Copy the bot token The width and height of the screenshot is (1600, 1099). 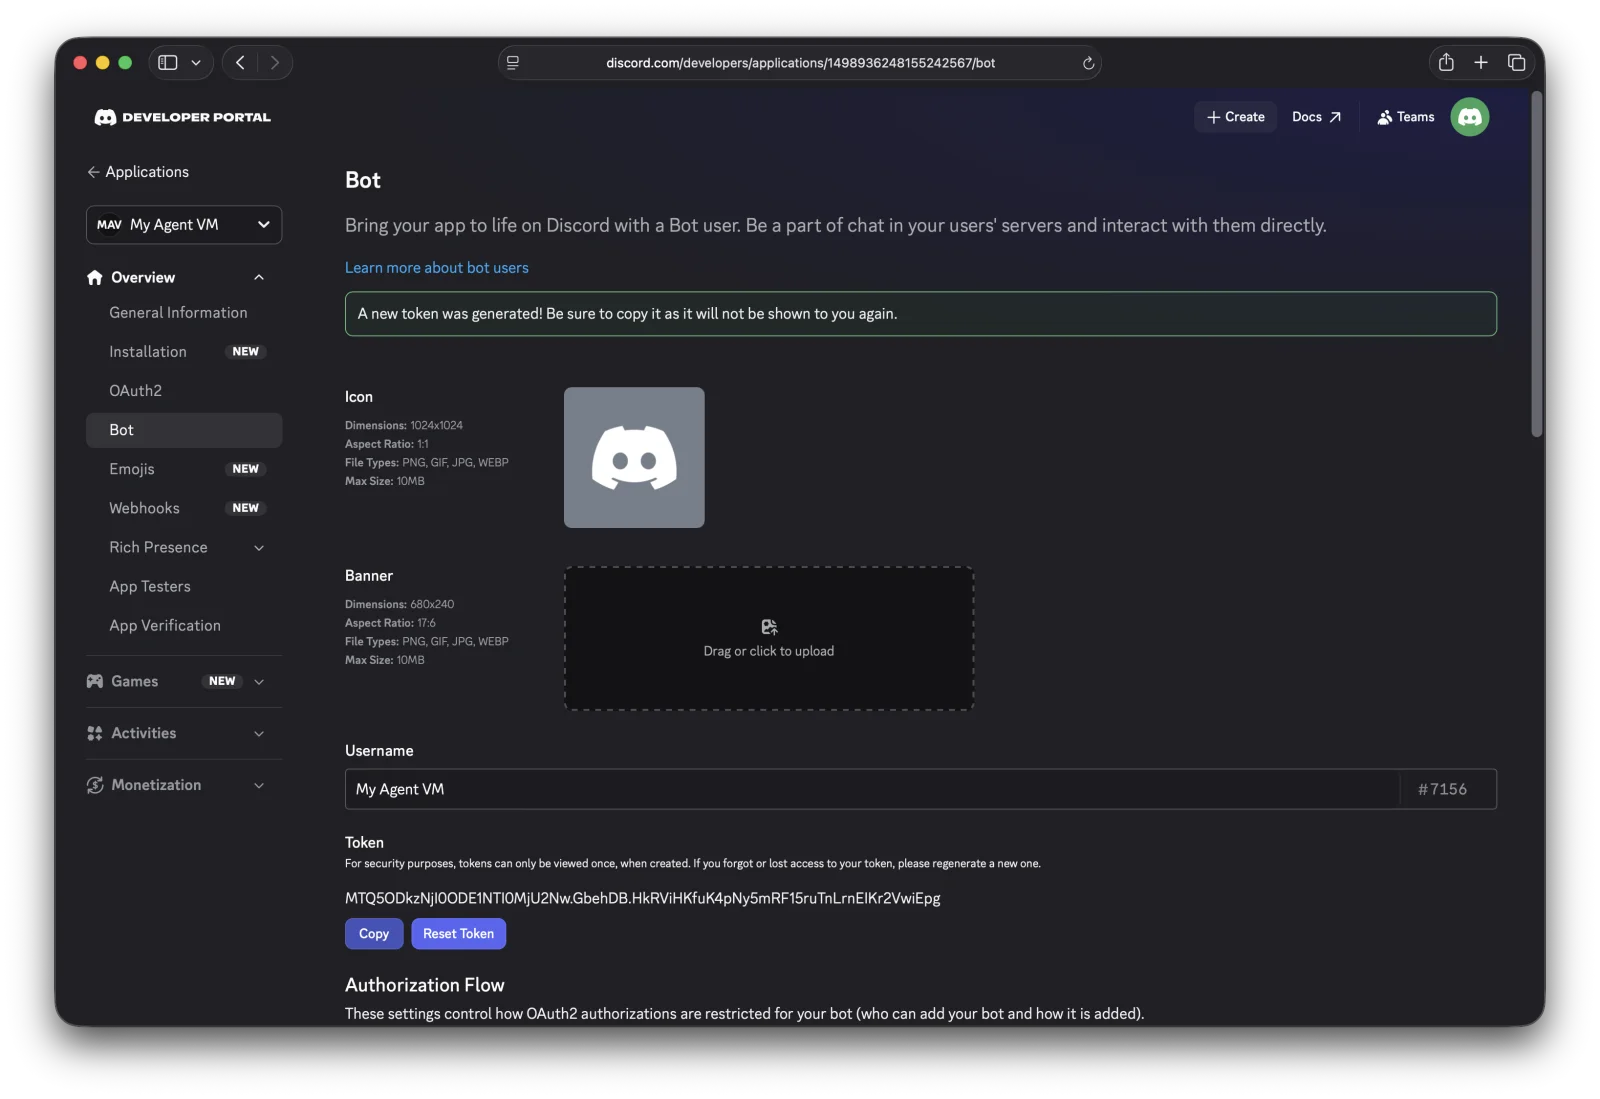[x=374, y=934]
